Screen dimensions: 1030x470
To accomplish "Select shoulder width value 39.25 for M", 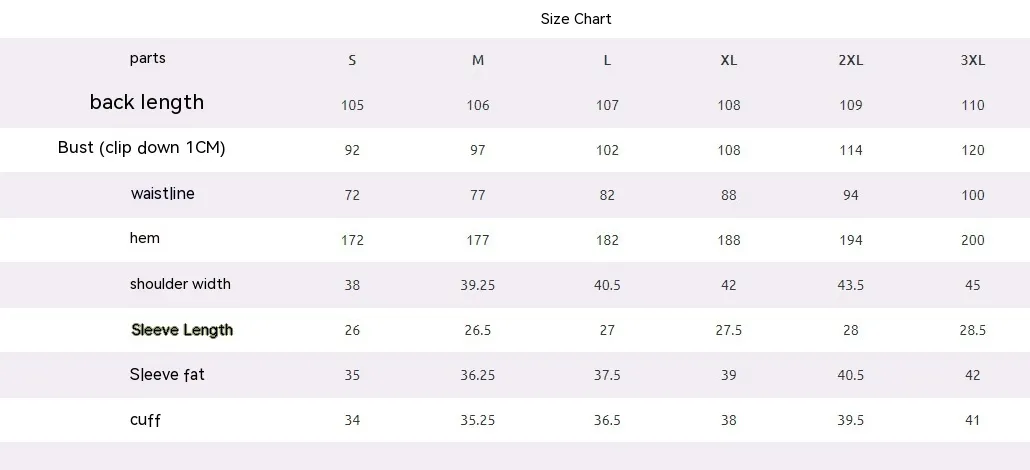I will click(x=478, y=285).
